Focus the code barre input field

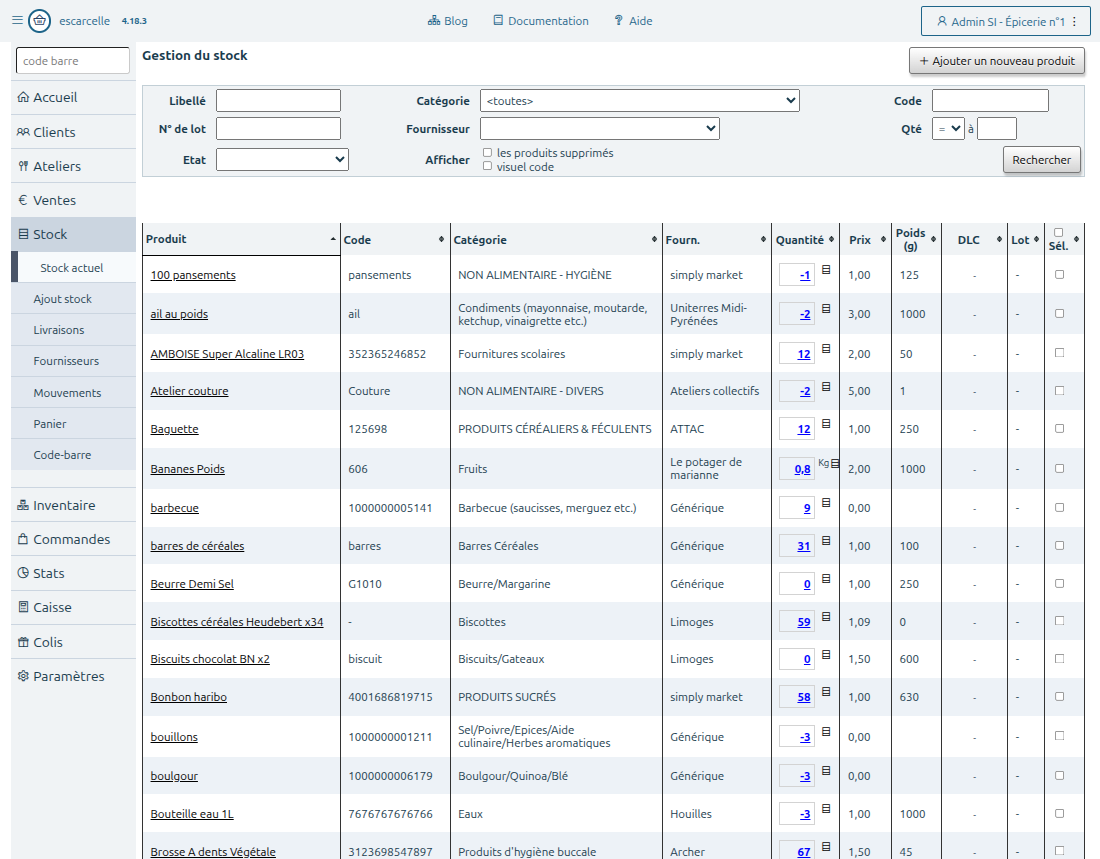click(73, 60)
